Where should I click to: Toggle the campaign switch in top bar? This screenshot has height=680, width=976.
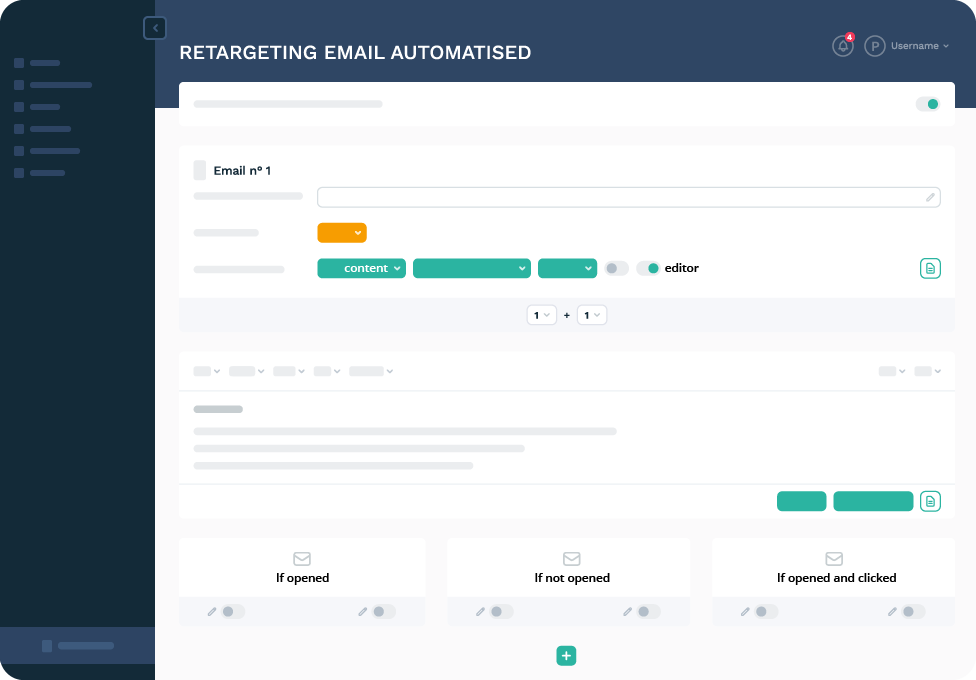(x=927, y=104)
